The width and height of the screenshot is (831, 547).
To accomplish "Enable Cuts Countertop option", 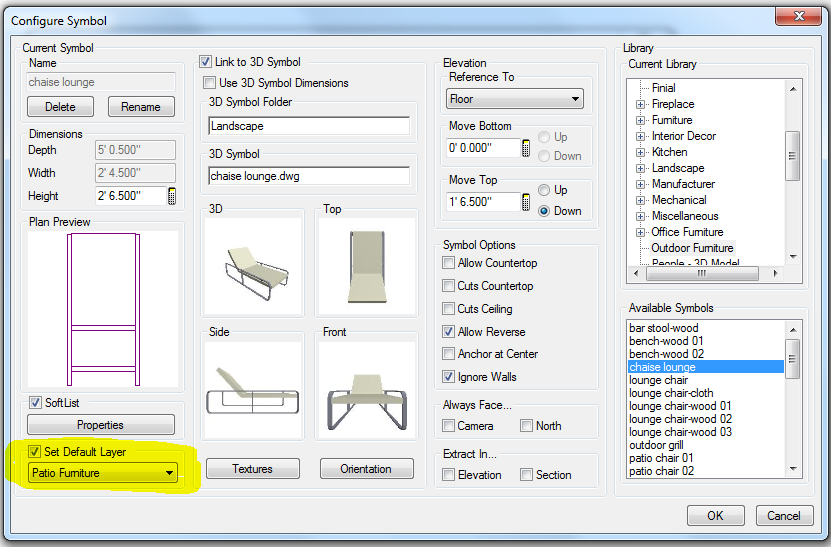I will (449, 286).
